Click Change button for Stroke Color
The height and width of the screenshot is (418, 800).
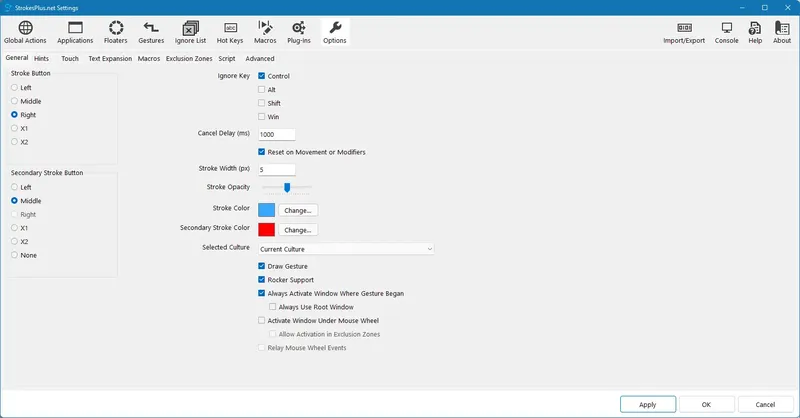tap(298, 210)
